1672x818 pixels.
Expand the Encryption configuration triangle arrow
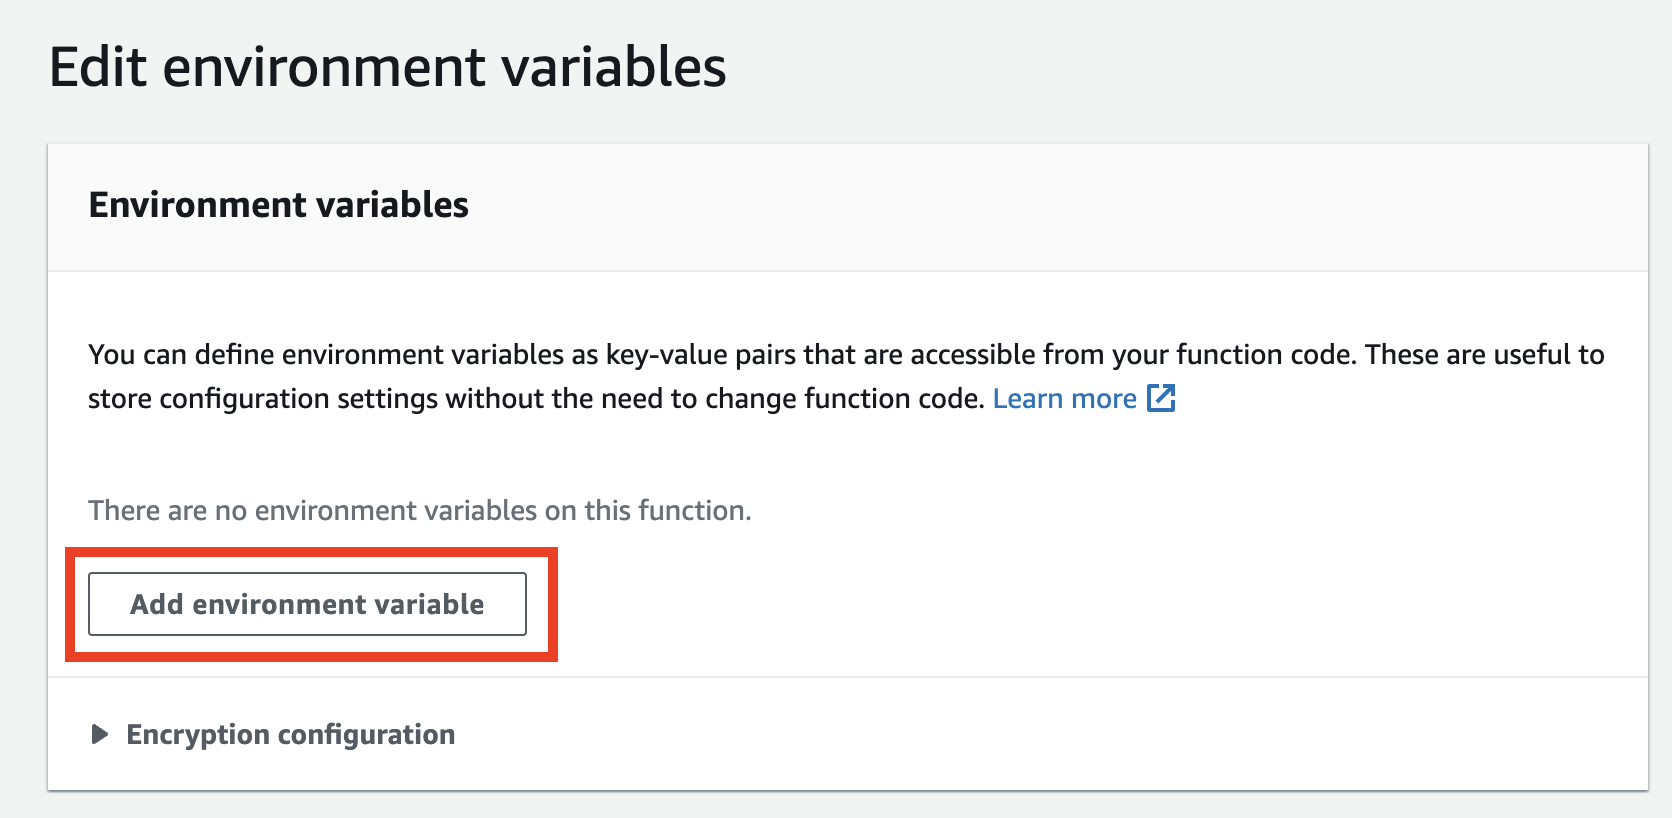(99, 735)
